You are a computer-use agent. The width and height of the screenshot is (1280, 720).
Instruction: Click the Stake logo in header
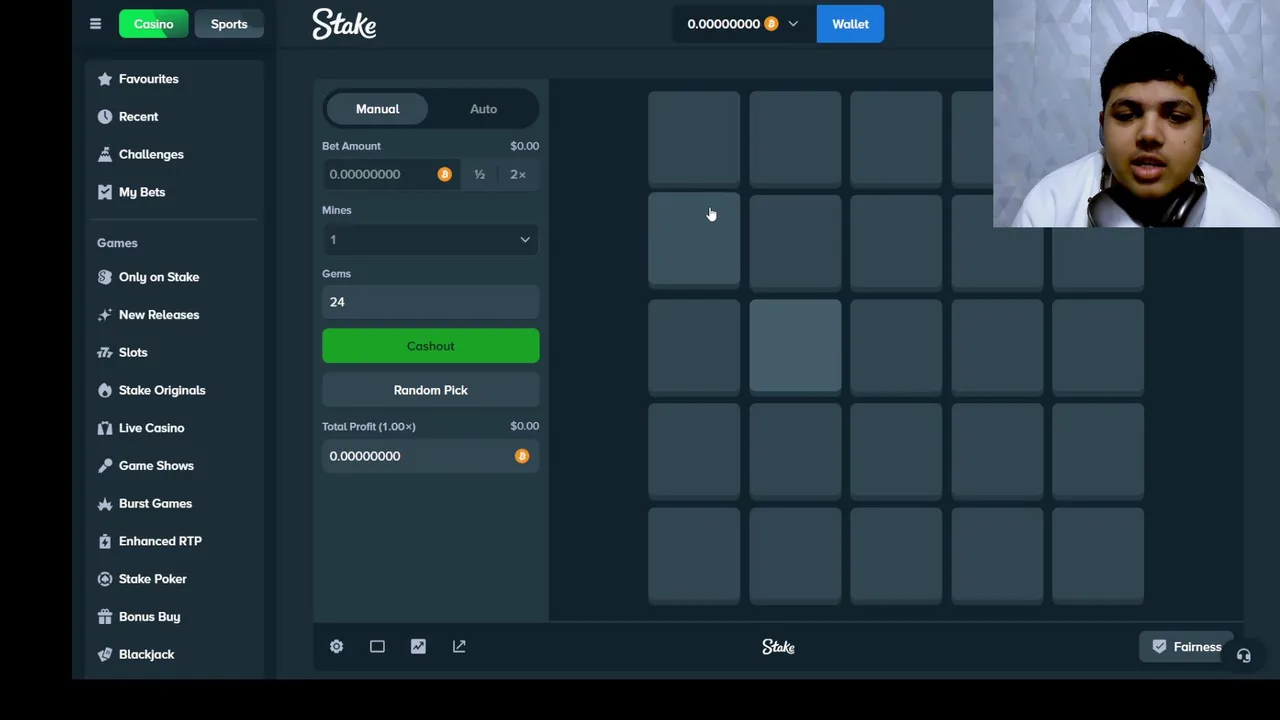point(344,24)
